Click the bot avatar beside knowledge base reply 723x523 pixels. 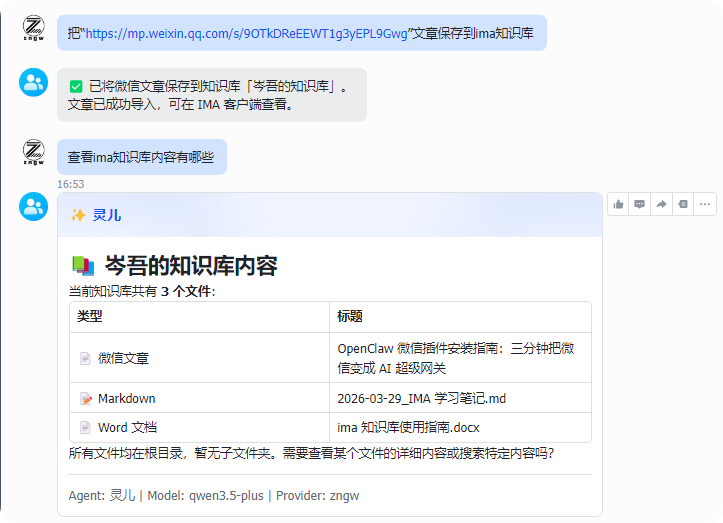(x=34, y=207)
